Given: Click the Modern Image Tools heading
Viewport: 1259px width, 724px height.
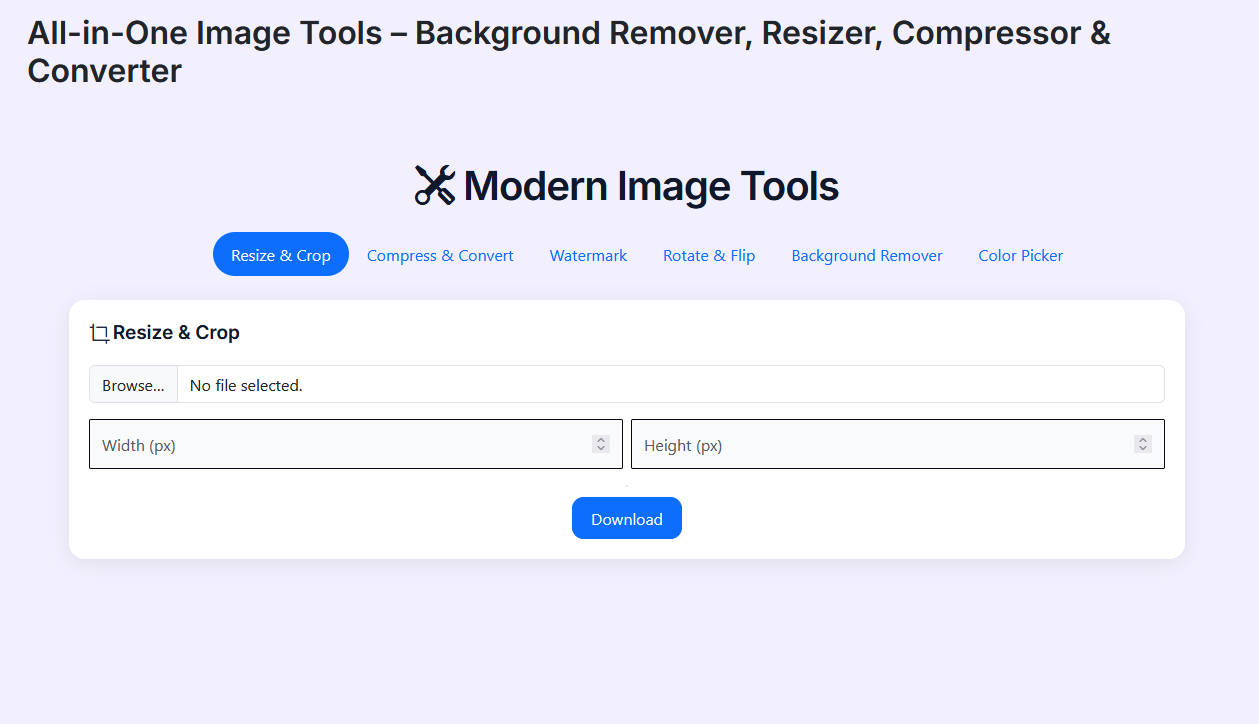Looking at the screenshot, I should coord(650,187).
